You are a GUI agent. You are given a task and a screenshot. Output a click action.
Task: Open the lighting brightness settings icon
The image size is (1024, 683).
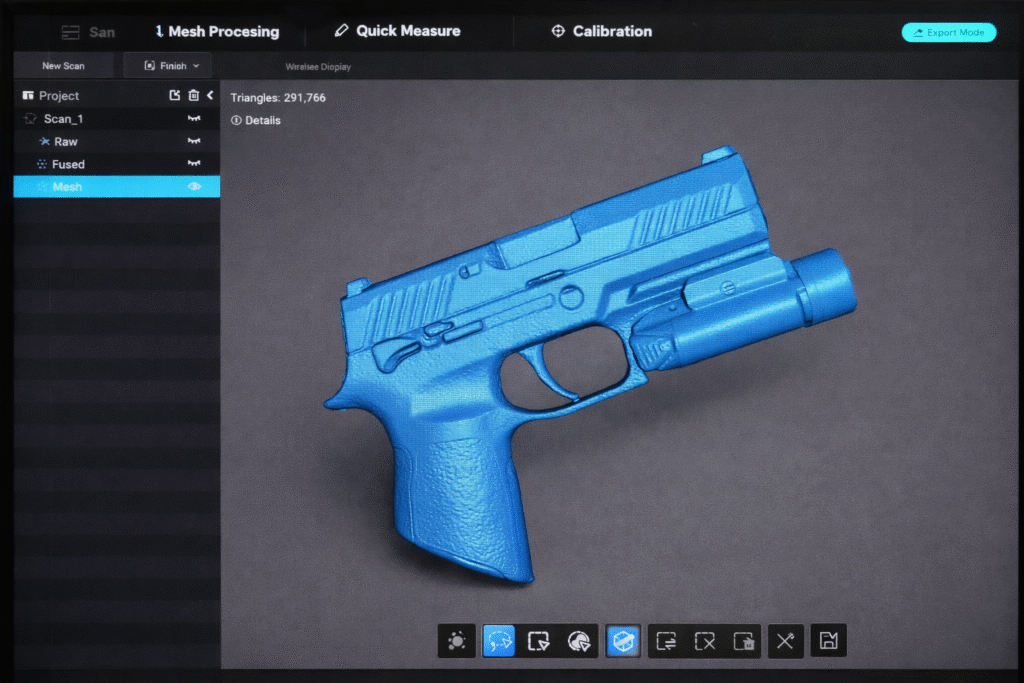(x=457, y=641)
